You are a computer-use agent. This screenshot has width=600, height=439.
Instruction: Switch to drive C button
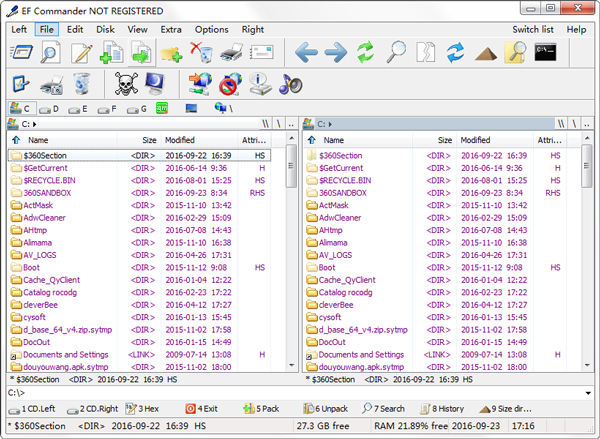(x=22, y=109)
